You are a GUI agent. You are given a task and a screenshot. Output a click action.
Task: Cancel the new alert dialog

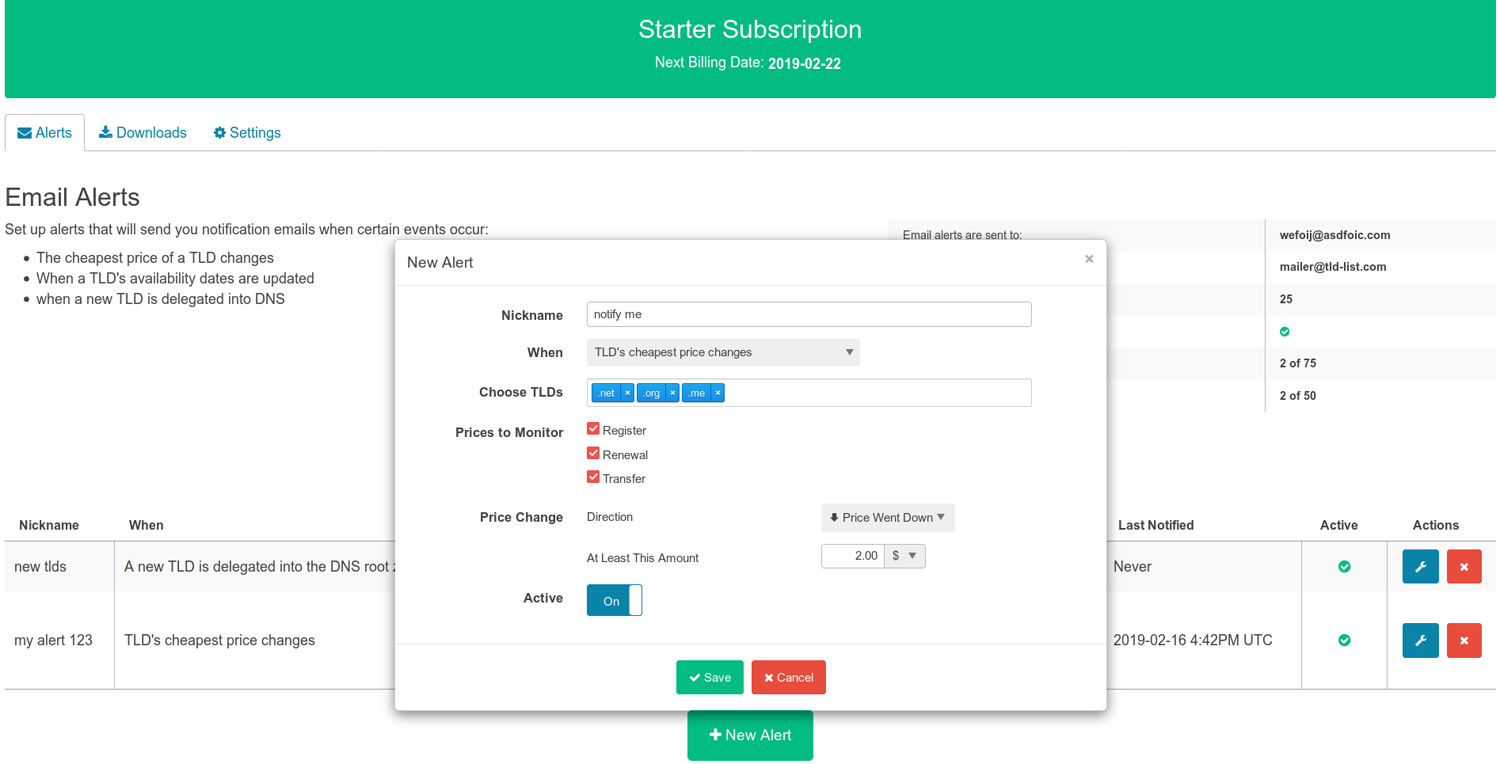point(788,678)
